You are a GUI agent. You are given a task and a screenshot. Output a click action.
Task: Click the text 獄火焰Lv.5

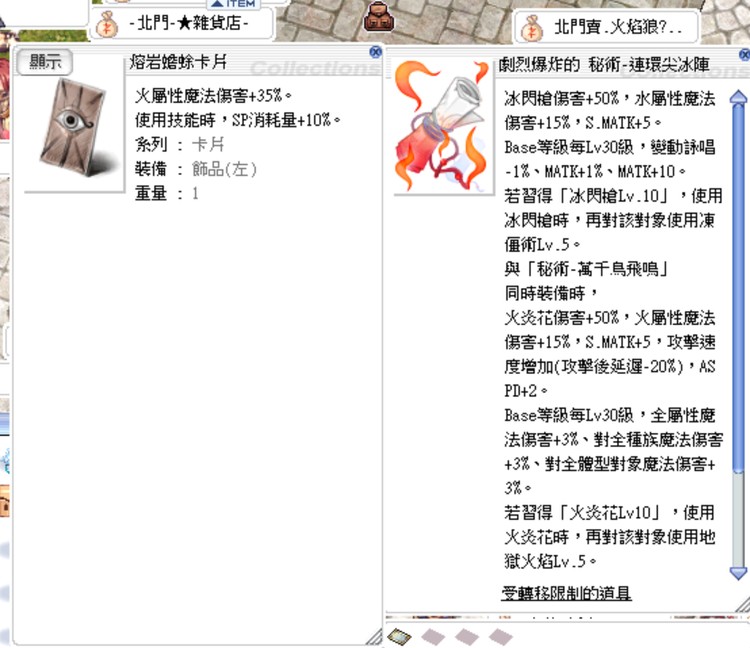(550, 561)
